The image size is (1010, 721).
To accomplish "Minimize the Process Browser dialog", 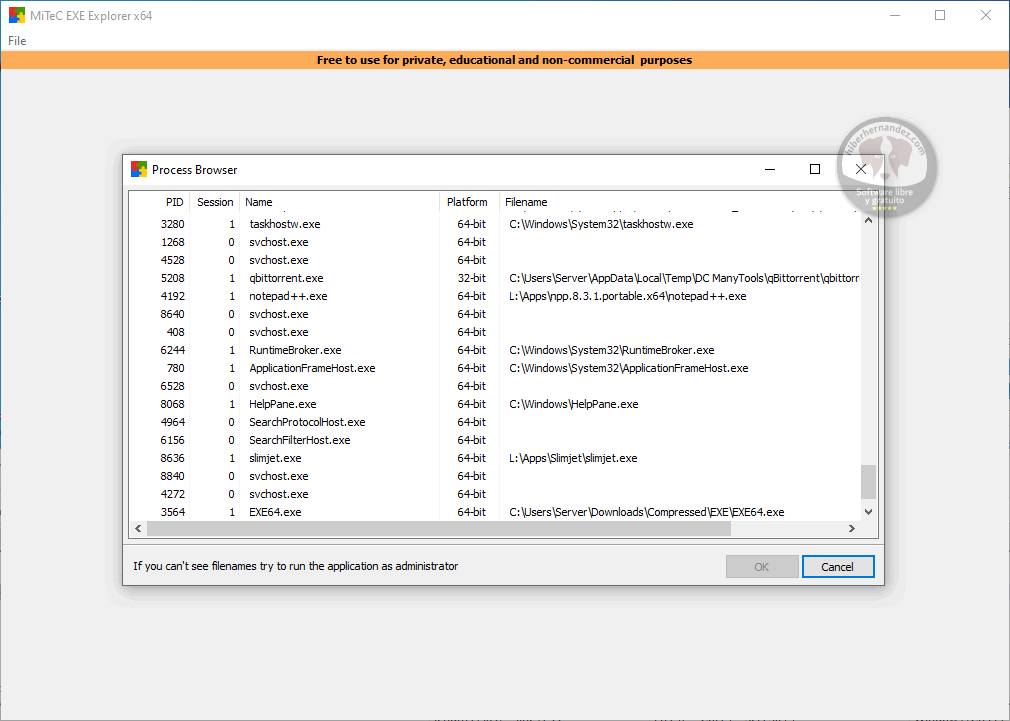I will [770, 169].
